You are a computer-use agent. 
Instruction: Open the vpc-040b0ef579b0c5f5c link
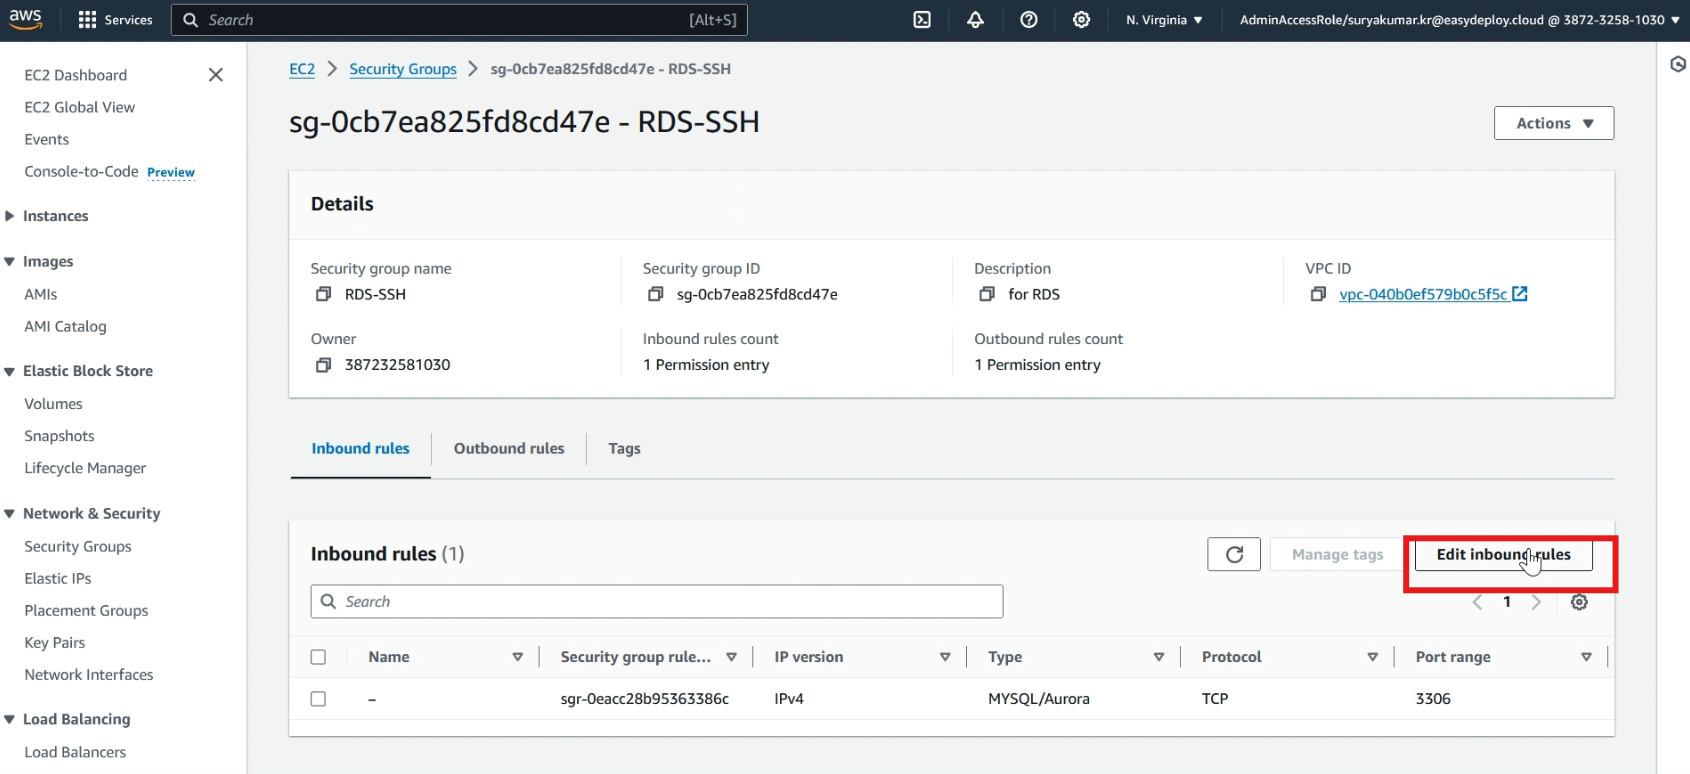[1422, 294]
